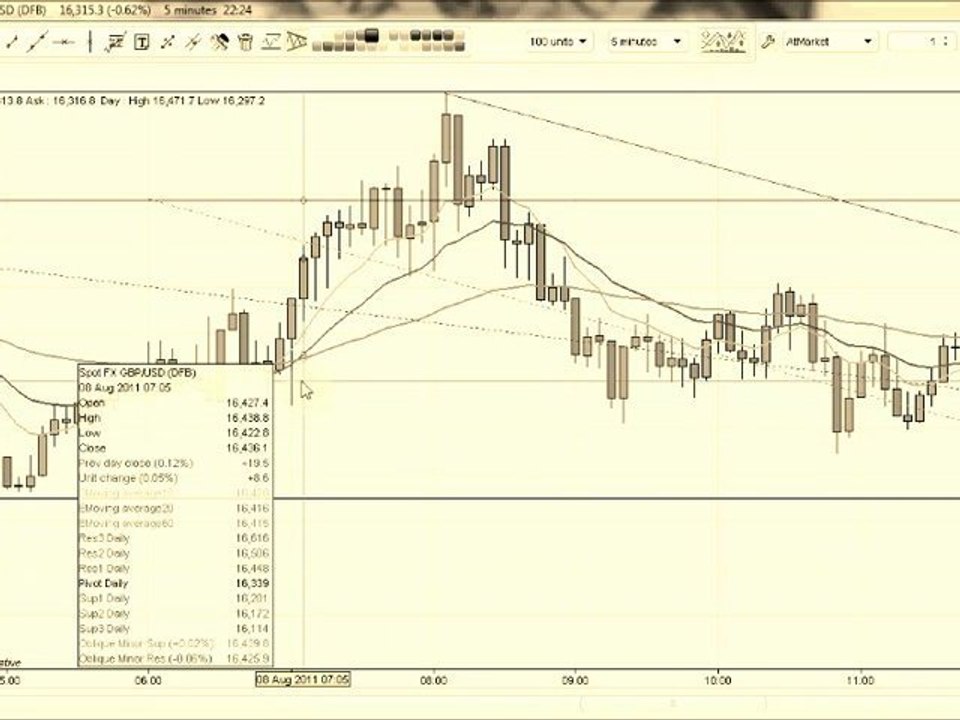Select the crossed-lines channel tool
This screenshot has width=960, height=720.
point(193,42)
